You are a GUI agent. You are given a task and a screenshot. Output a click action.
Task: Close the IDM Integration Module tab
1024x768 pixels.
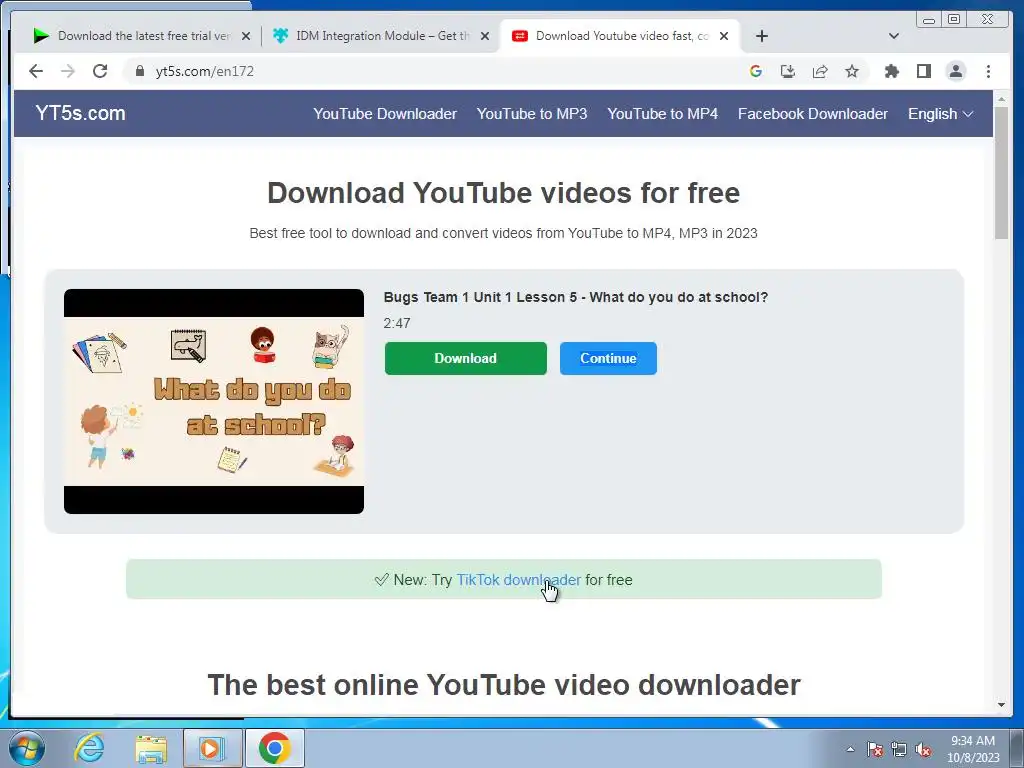(x=485, y=36)
